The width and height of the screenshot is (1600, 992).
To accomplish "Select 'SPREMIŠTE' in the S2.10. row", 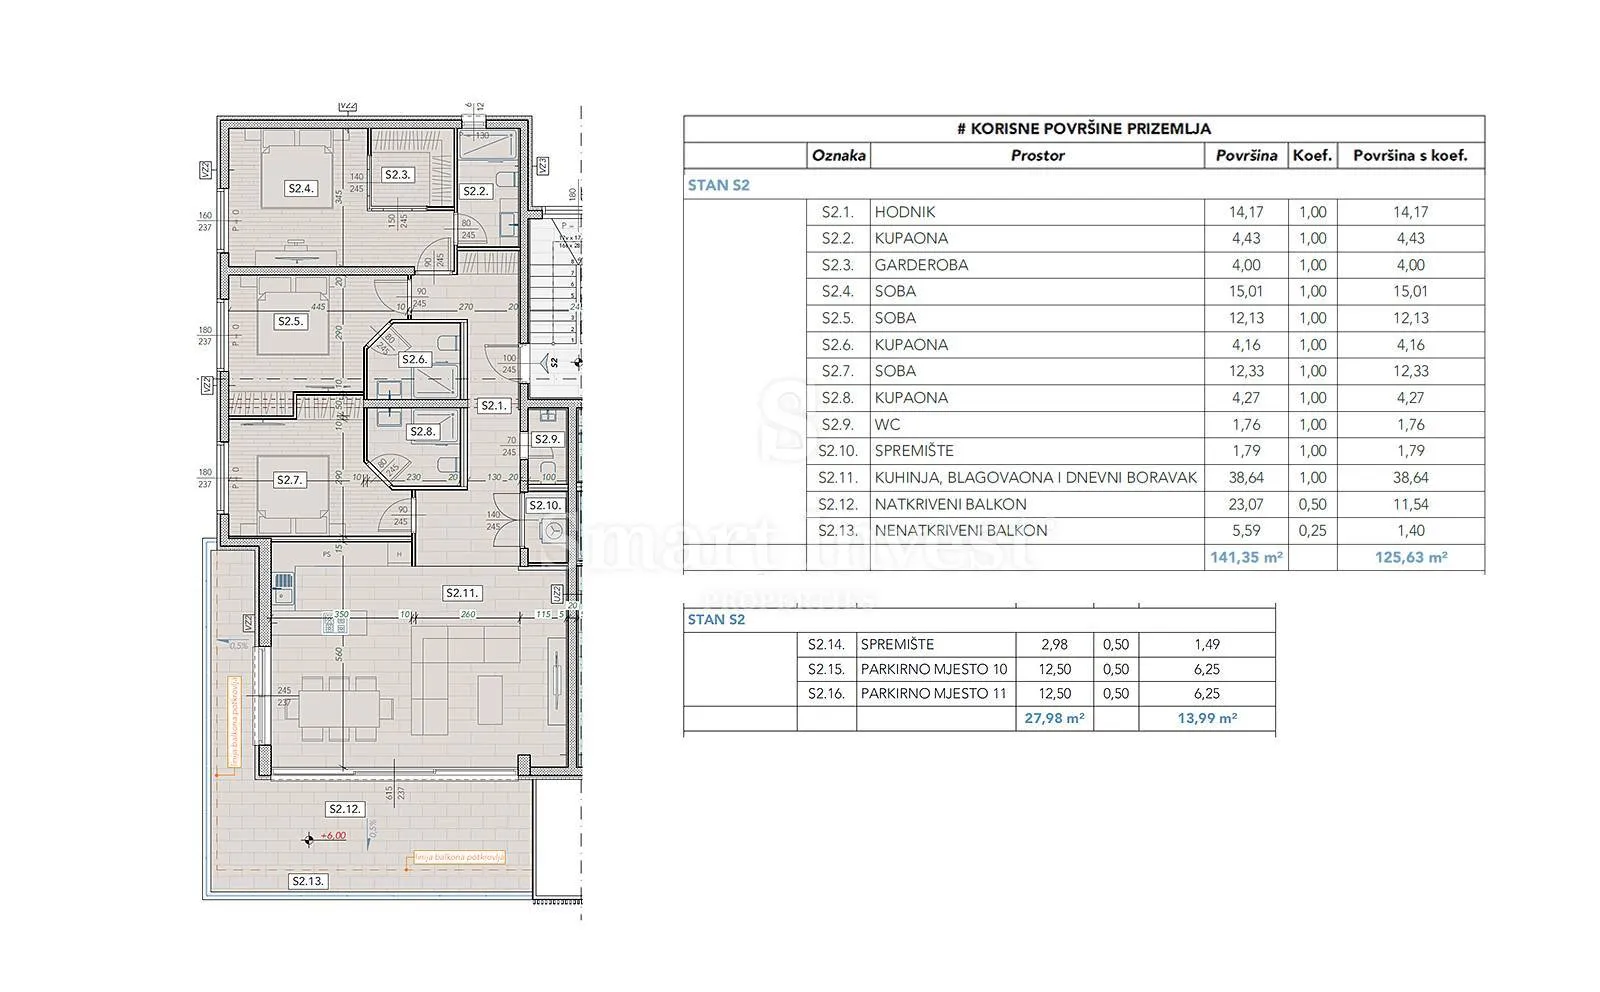I will pos(914,451).
